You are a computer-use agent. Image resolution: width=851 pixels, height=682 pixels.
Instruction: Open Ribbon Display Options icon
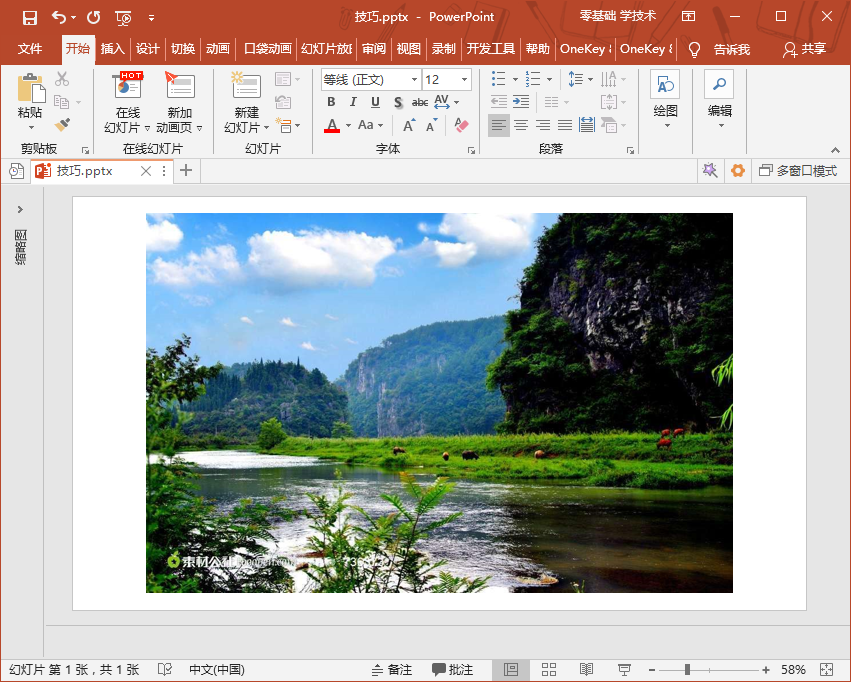point(688,16)
